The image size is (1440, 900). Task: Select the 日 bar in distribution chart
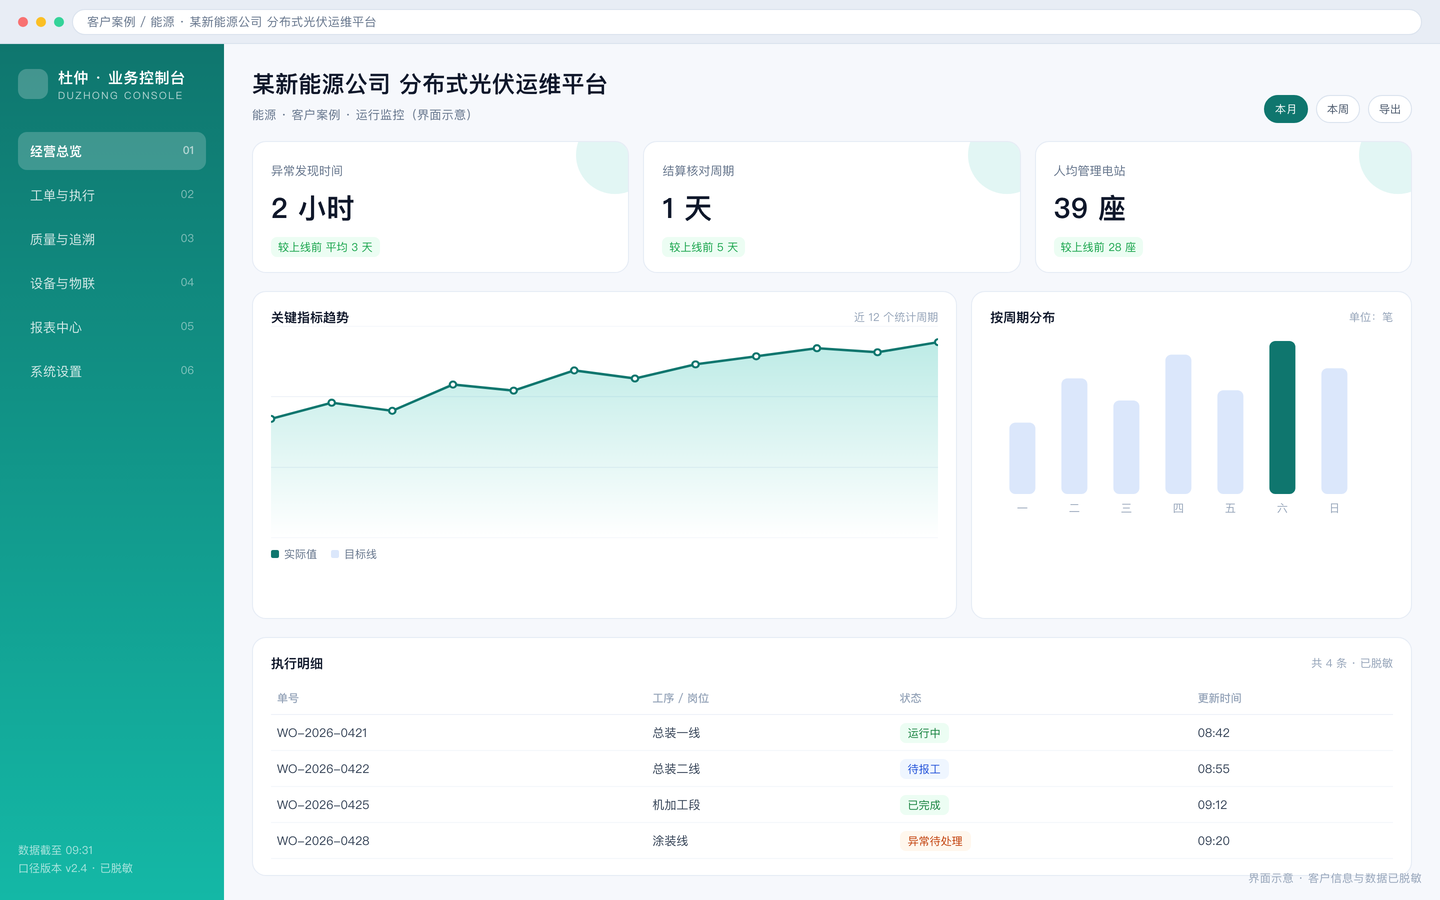tap(1334, 431)
